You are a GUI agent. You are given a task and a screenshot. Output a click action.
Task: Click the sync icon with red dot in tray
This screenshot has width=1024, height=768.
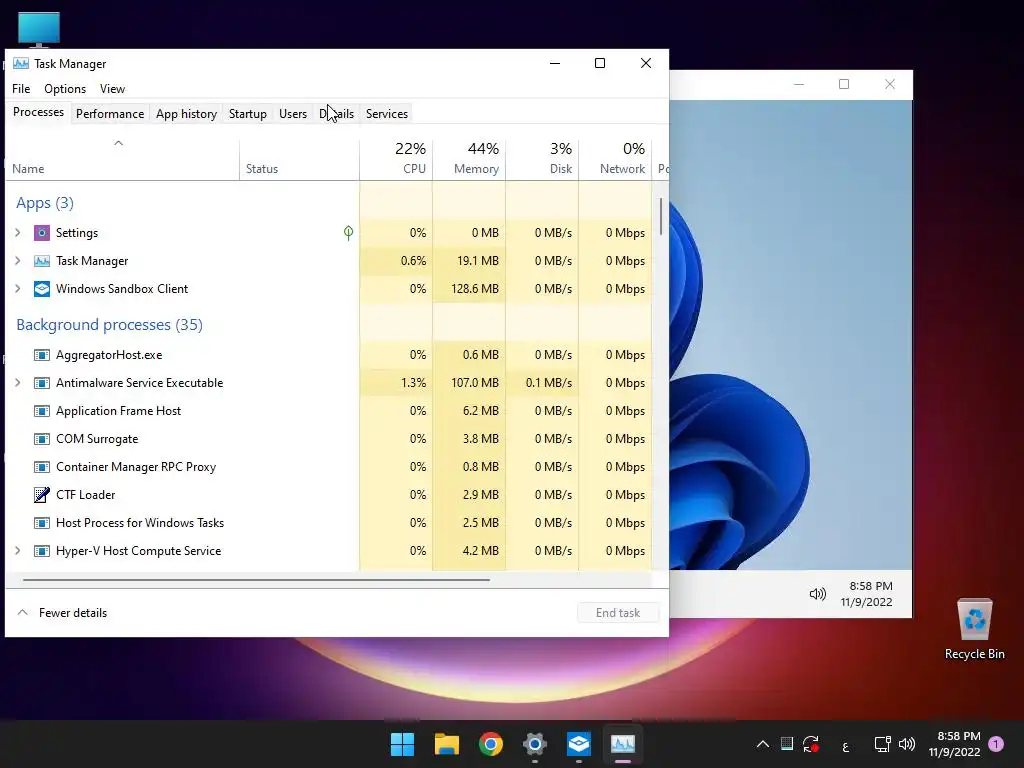[811, 744]
